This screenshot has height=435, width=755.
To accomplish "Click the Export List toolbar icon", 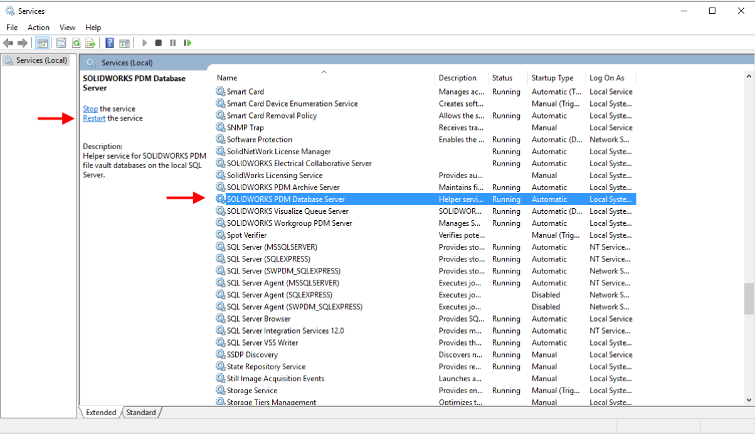I will click(90, 43).
